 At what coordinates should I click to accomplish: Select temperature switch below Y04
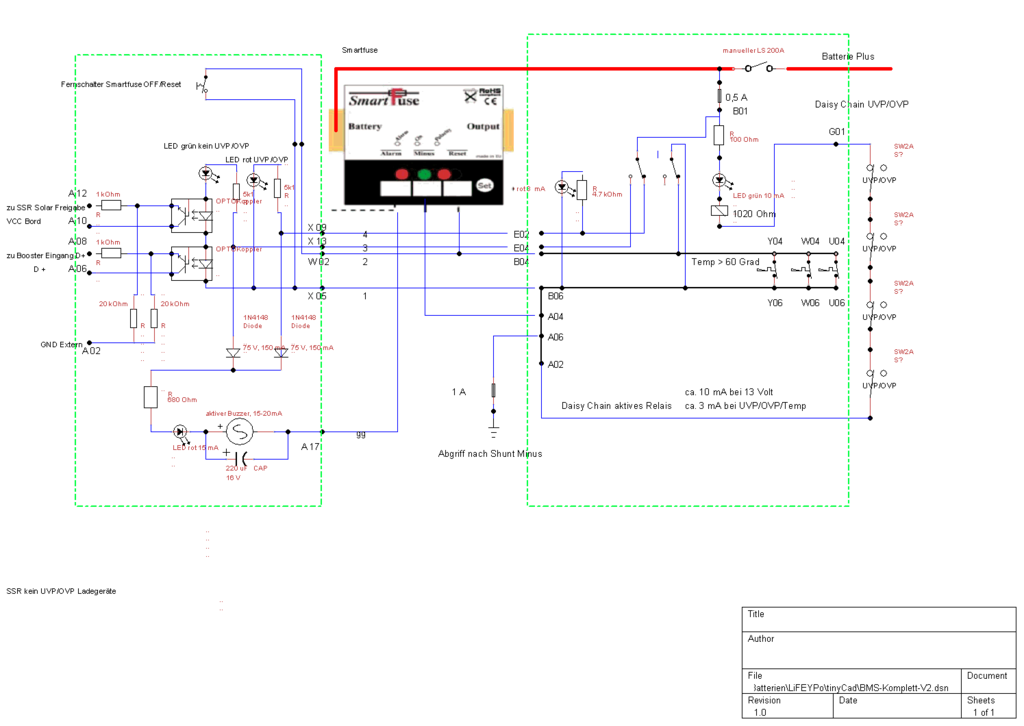[x=767, y=269]
